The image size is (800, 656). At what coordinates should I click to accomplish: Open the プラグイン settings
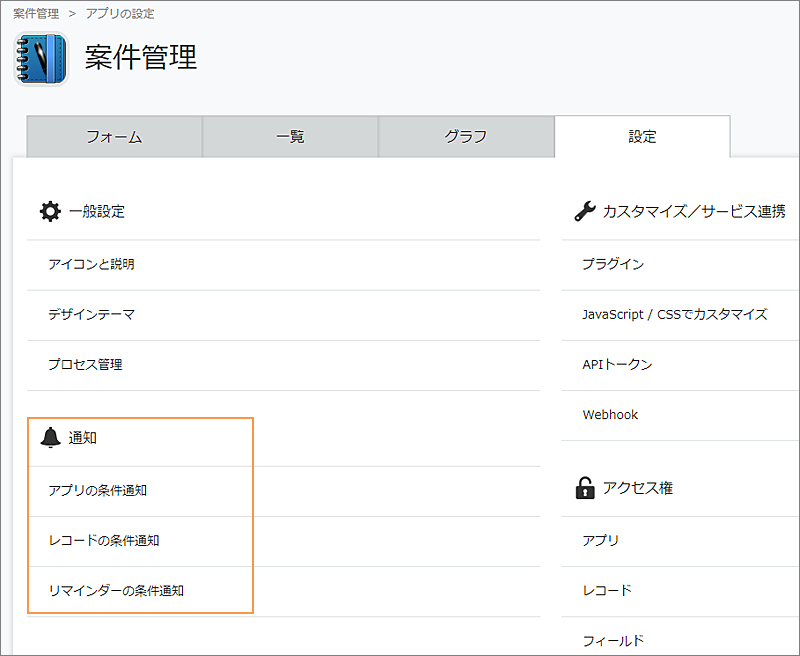coord(611,264)
